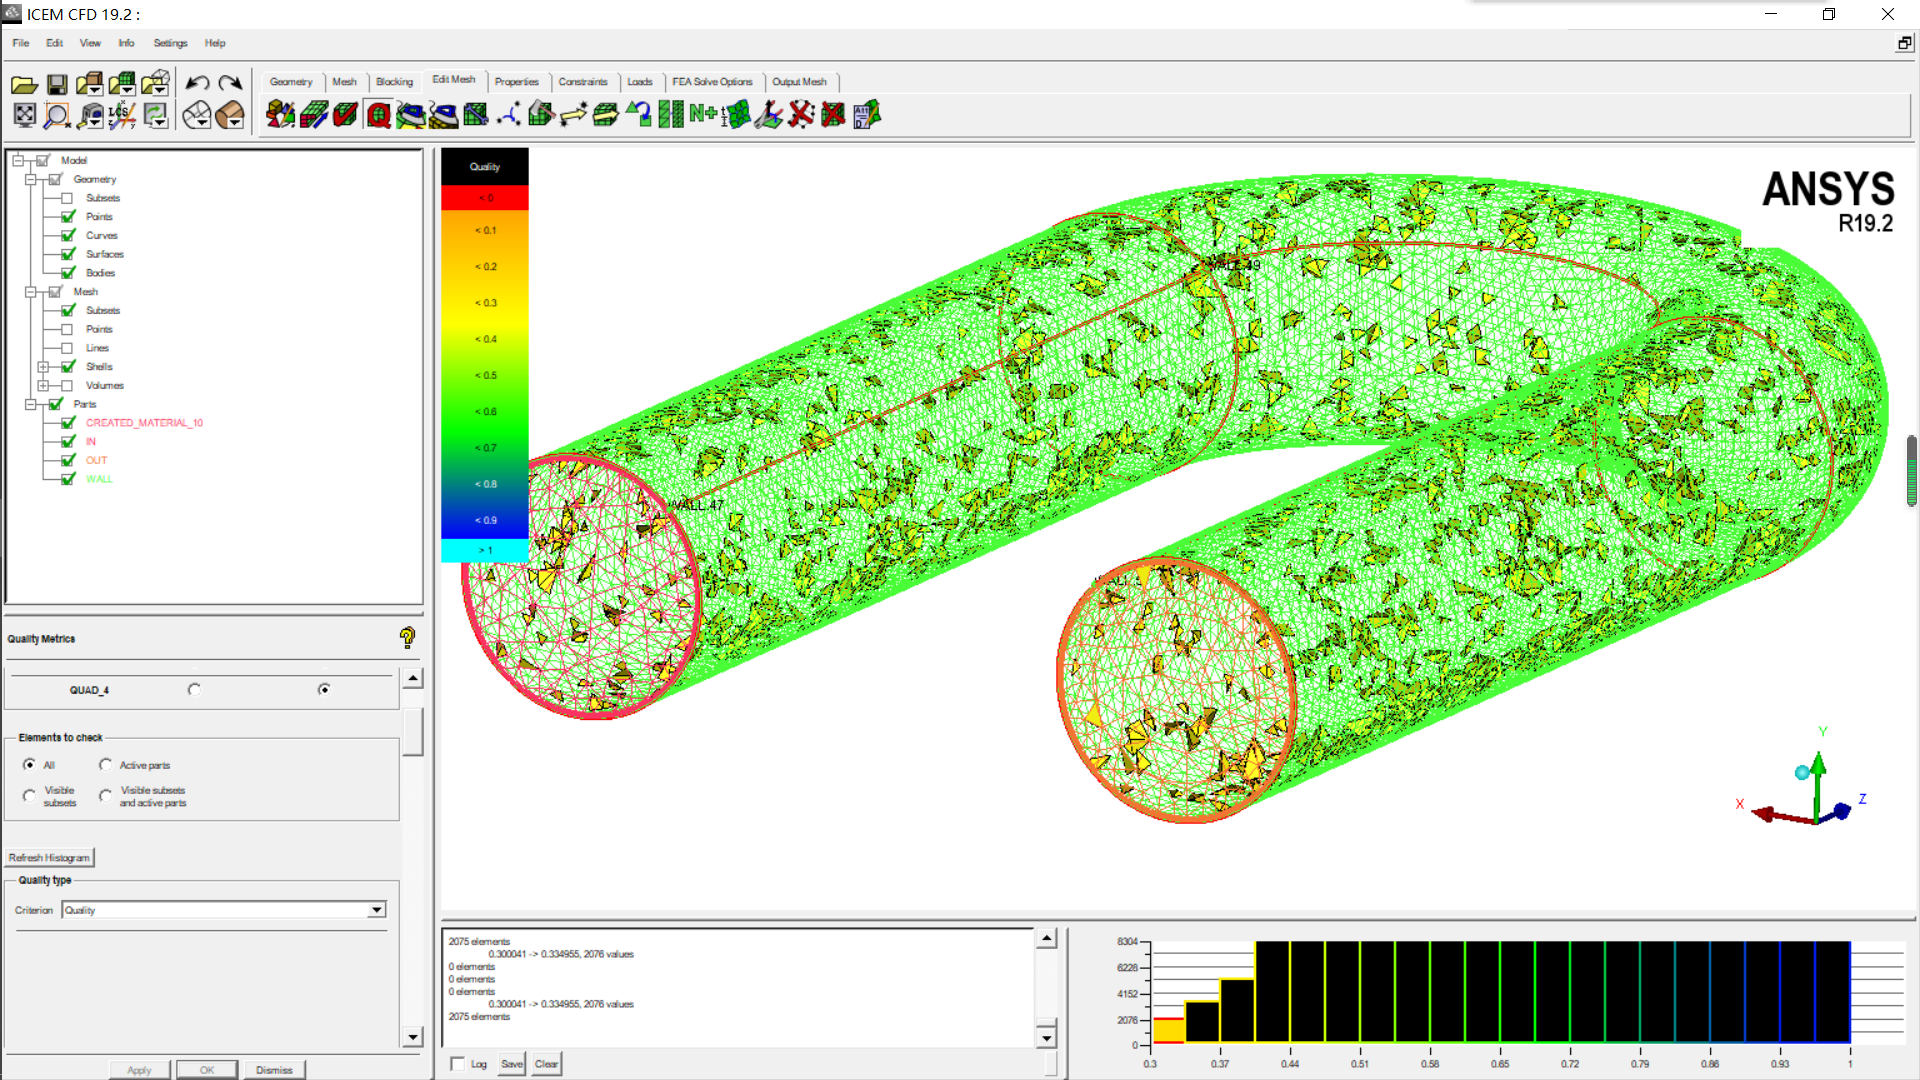
Task: Click the Delete Elements icon
Action: (x=833, y=115)
